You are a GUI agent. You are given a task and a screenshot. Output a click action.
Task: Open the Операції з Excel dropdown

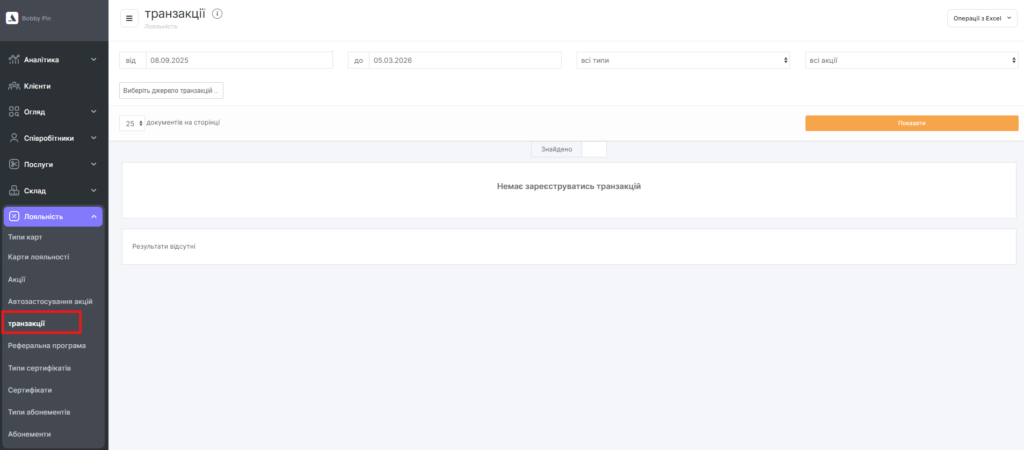click(982, 18)
